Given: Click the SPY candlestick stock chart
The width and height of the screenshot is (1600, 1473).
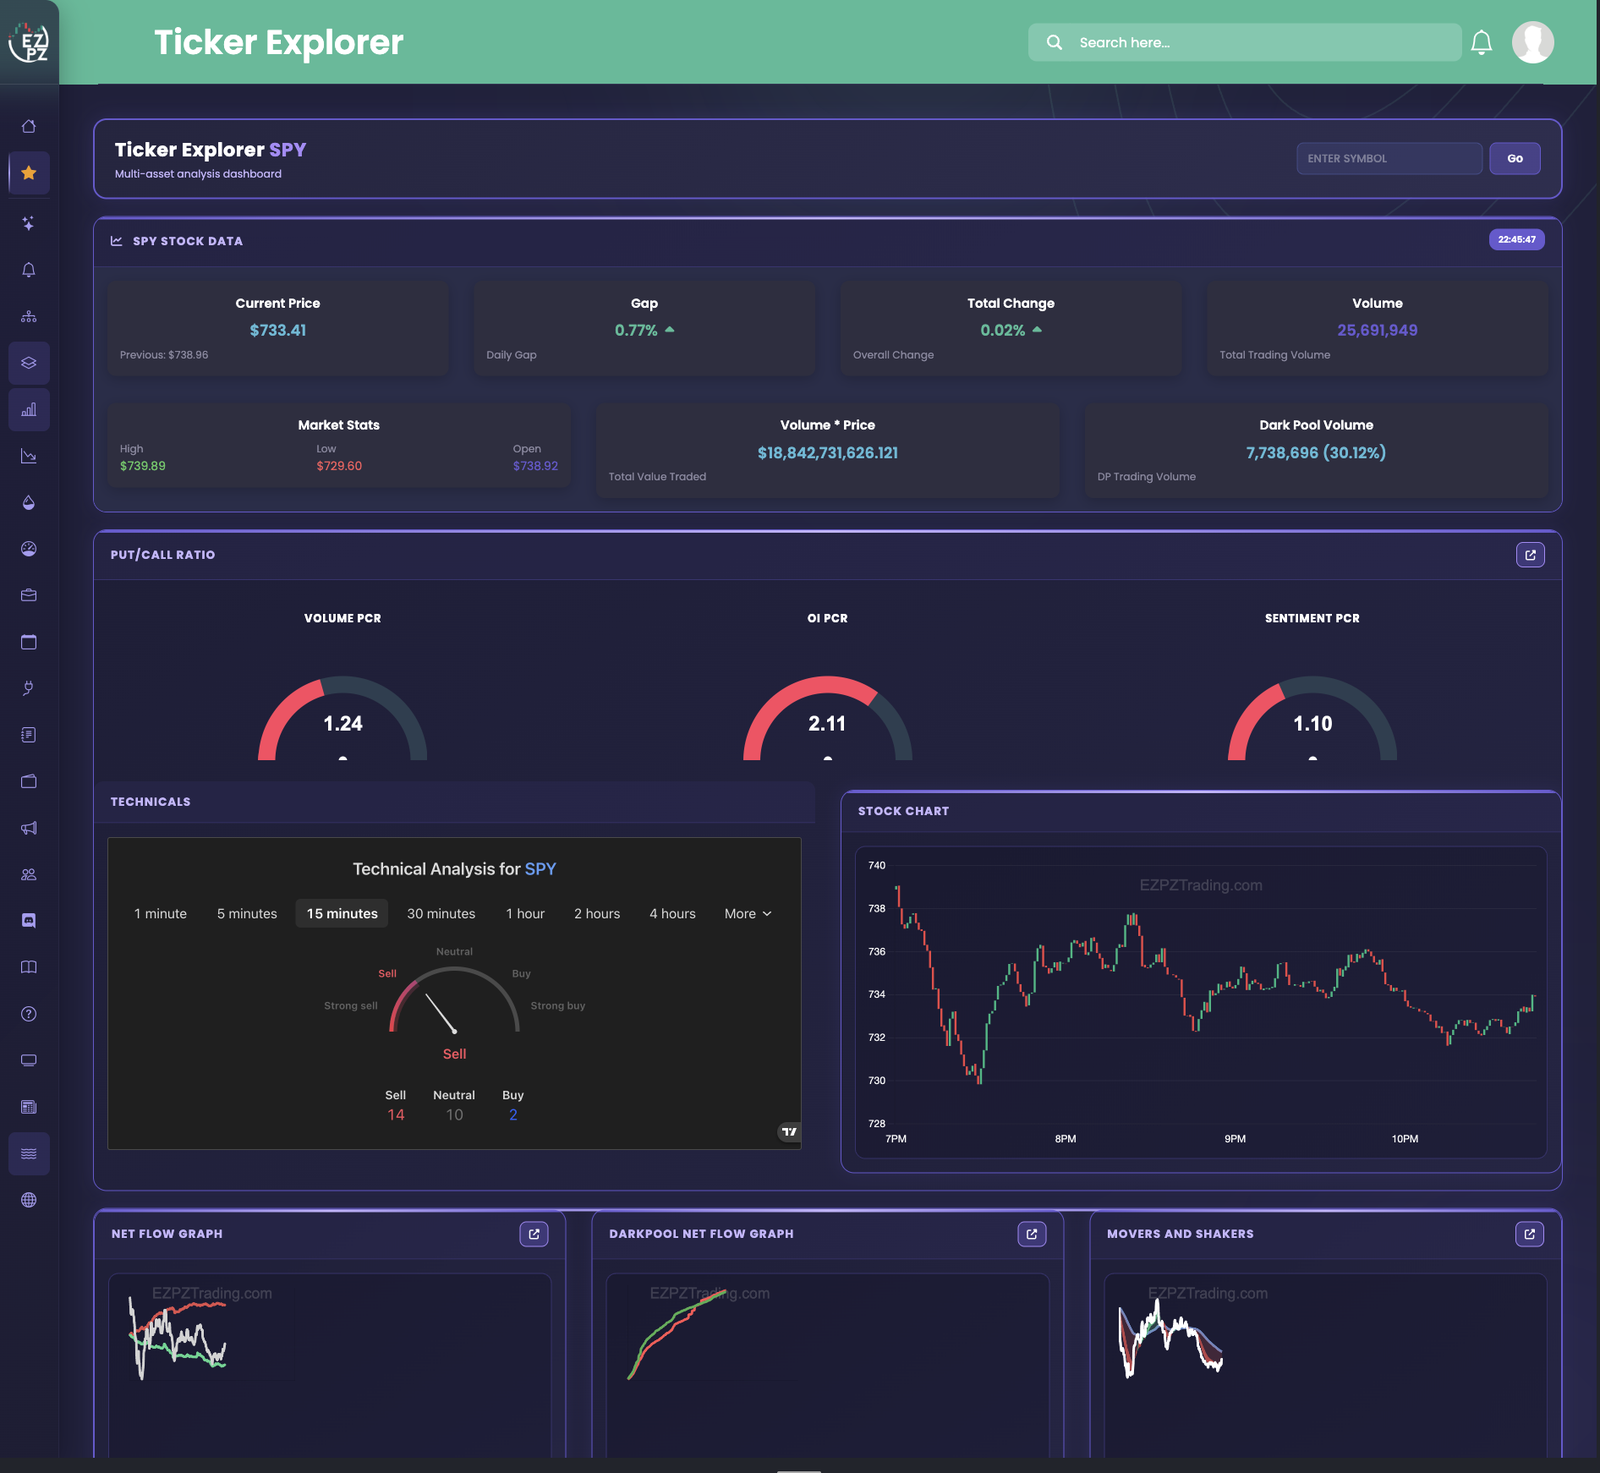Looking at the screenshot, I should [x=1201, y=1003].
